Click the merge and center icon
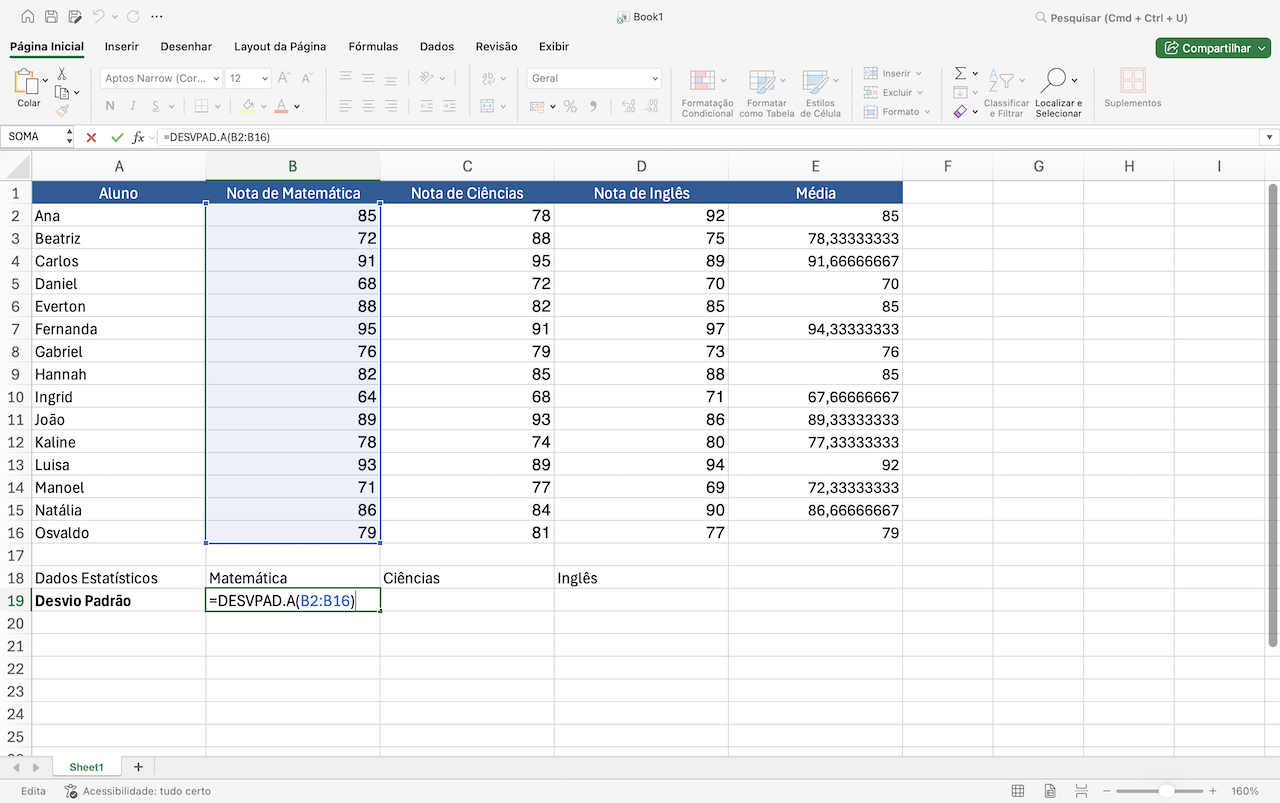This screenshot has width=1280, height=803. (x=488, y=106)
